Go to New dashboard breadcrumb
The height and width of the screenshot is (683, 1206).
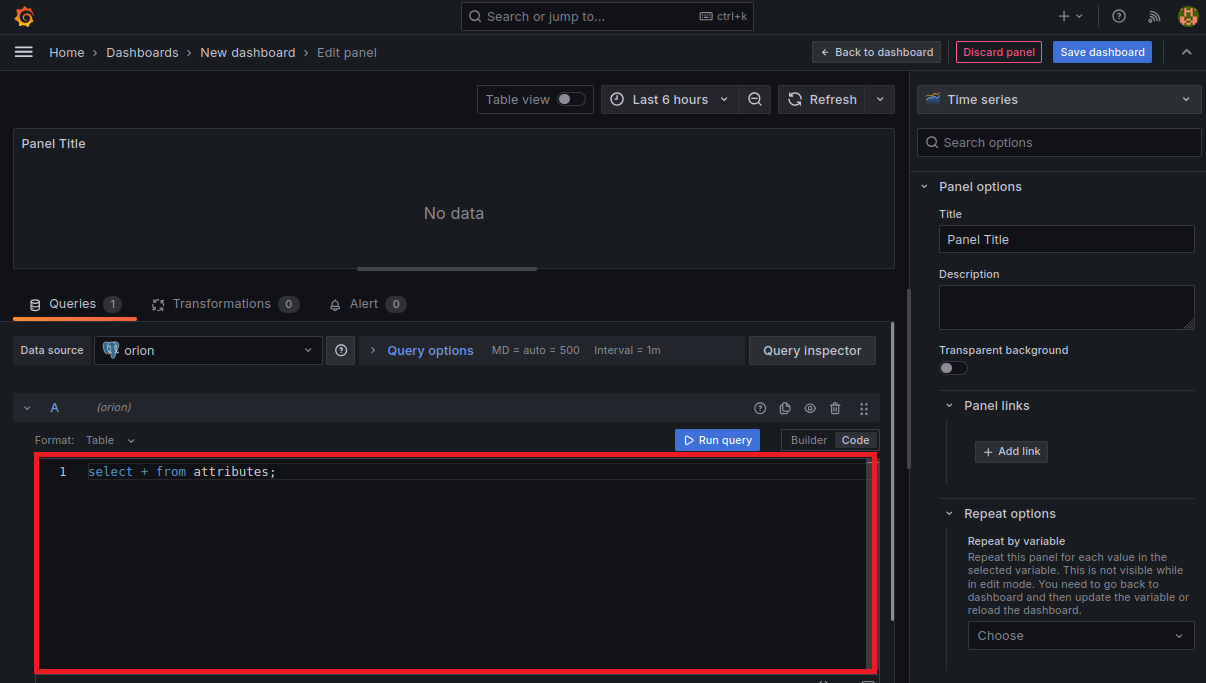[248, 52]
